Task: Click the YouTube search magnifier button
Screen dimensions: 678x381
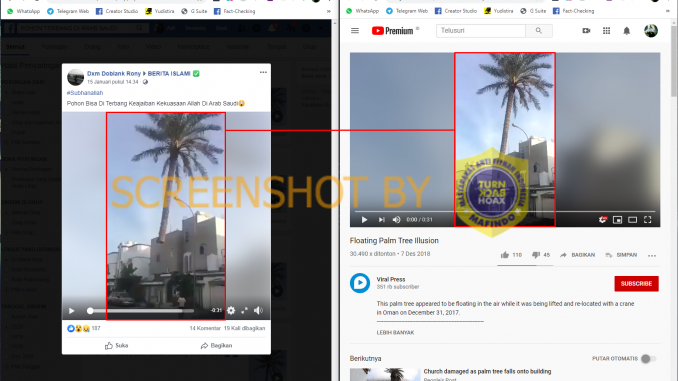Action: [539, 31]
